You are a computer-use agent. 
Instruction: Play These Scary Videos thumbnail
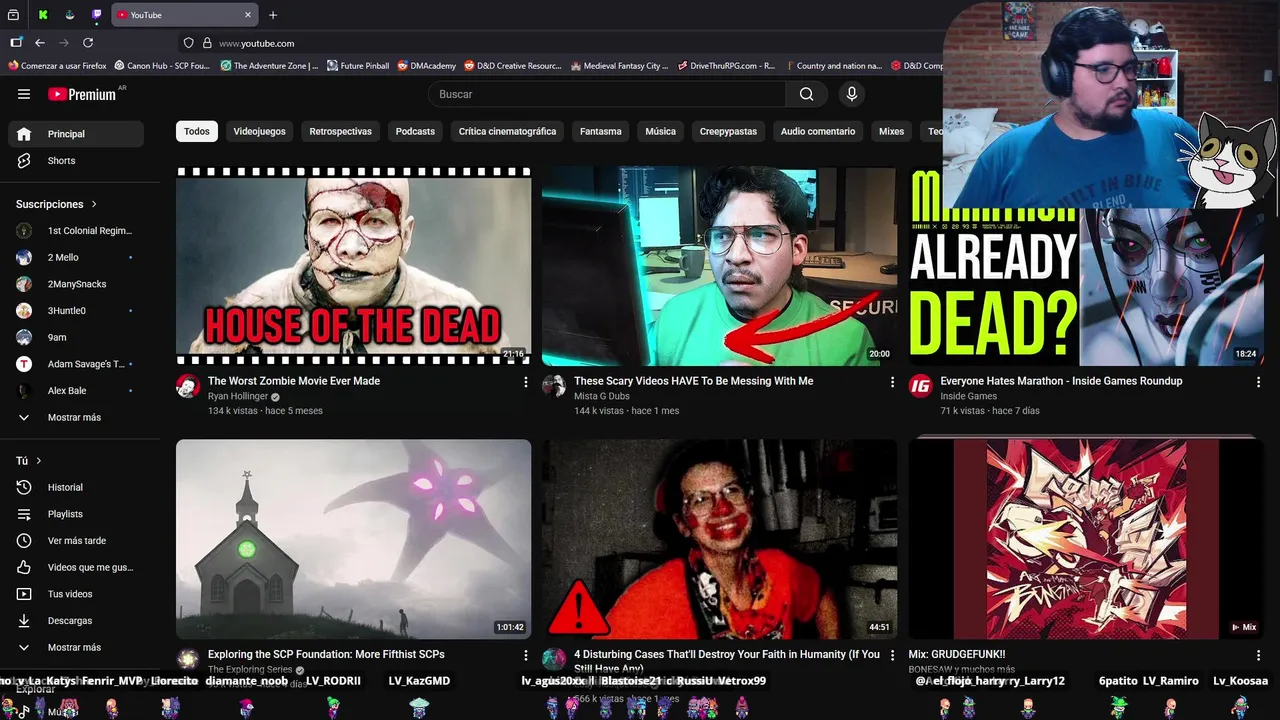point(720,266)
